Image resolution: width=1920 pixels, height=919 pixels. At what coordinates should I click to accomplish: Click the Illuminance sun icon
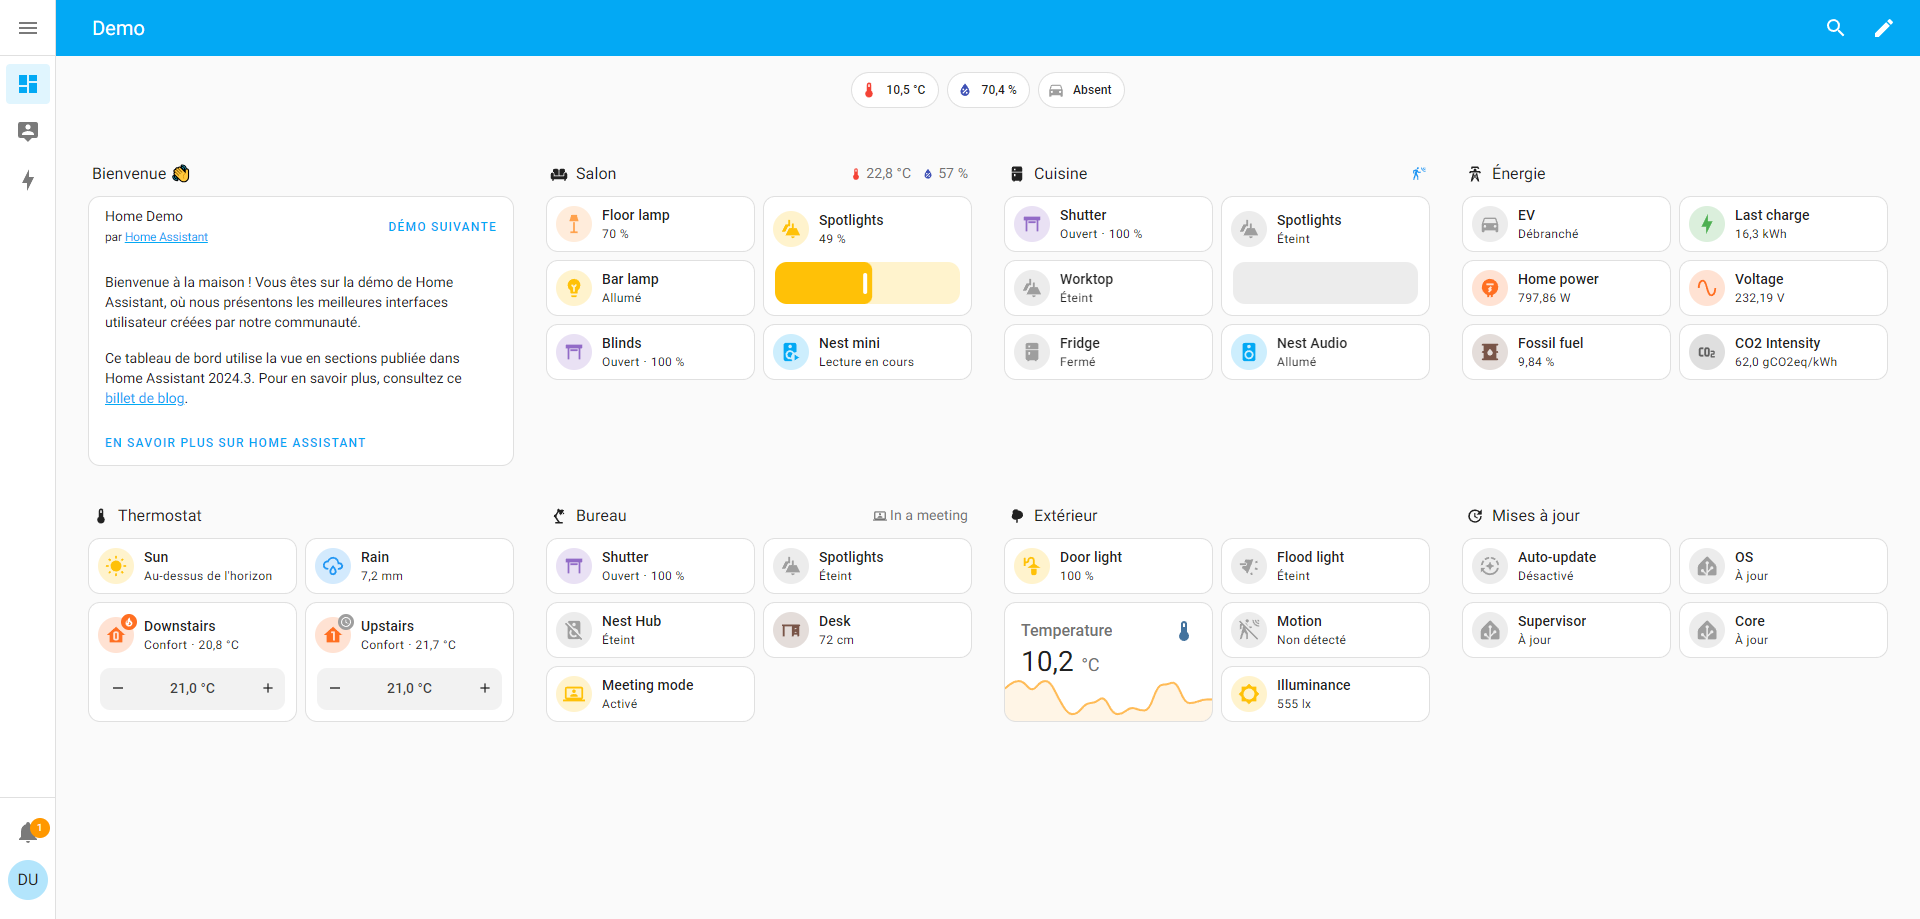coord(1249,694)
